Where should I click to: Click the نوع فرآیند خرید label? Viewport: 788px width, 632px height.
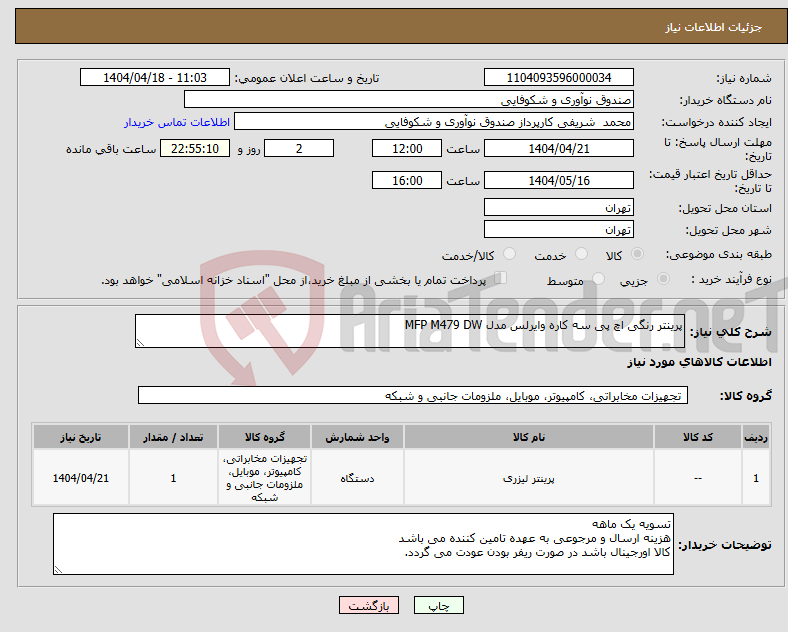[731, 279]
